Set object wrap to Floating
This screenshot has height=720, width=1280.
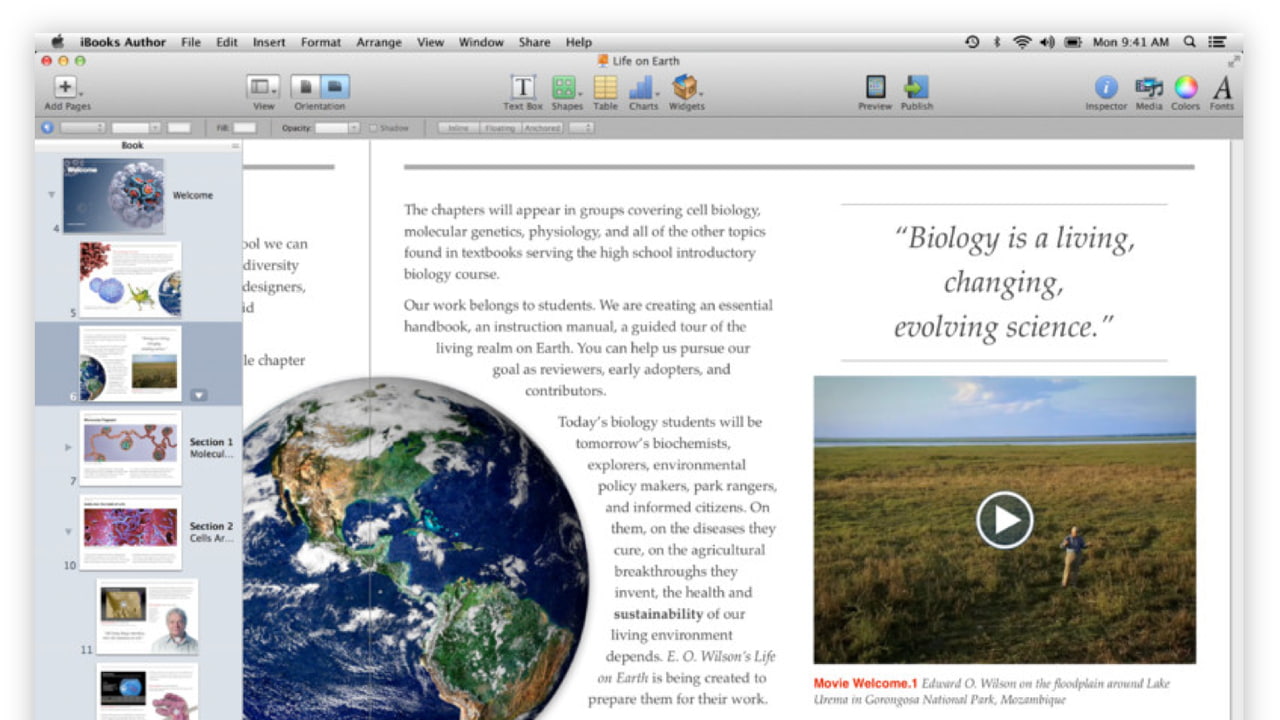tap(500, 128)
